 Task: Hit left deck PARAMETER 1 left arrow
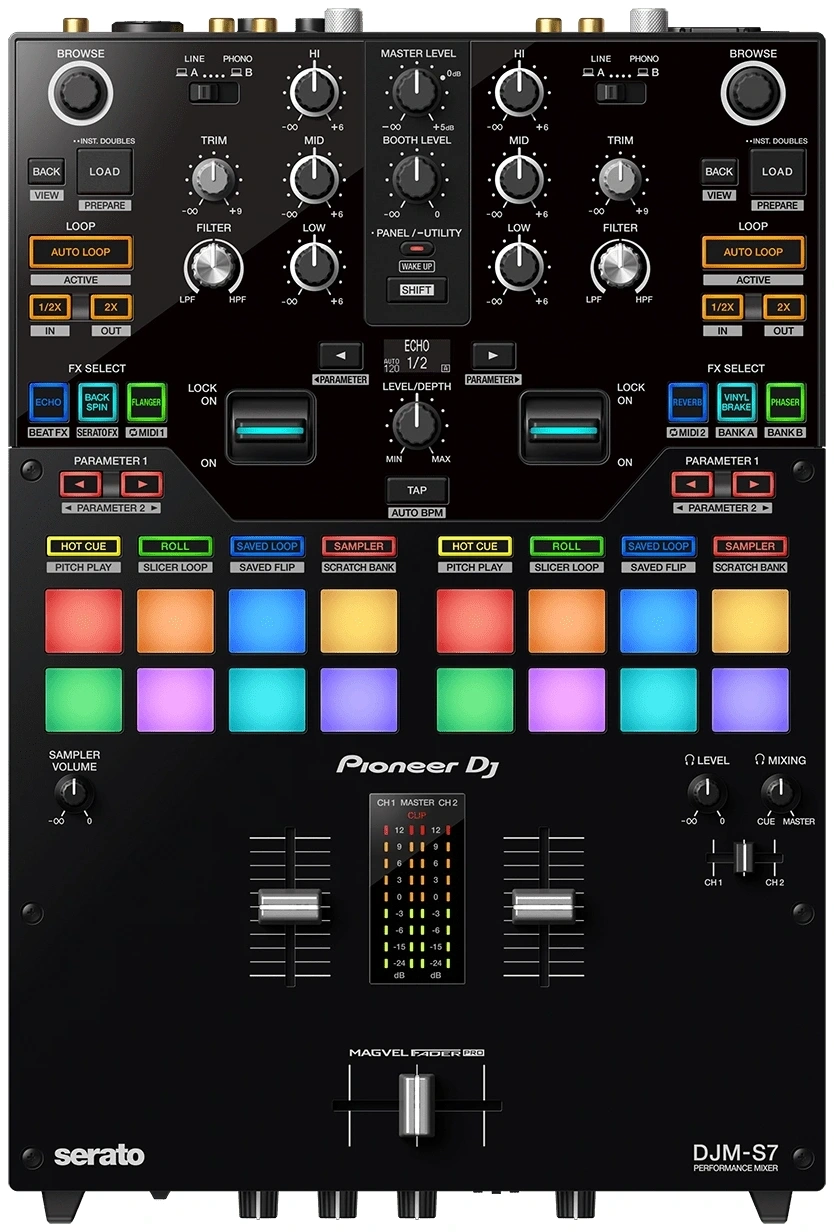click(x=82, y=485)
